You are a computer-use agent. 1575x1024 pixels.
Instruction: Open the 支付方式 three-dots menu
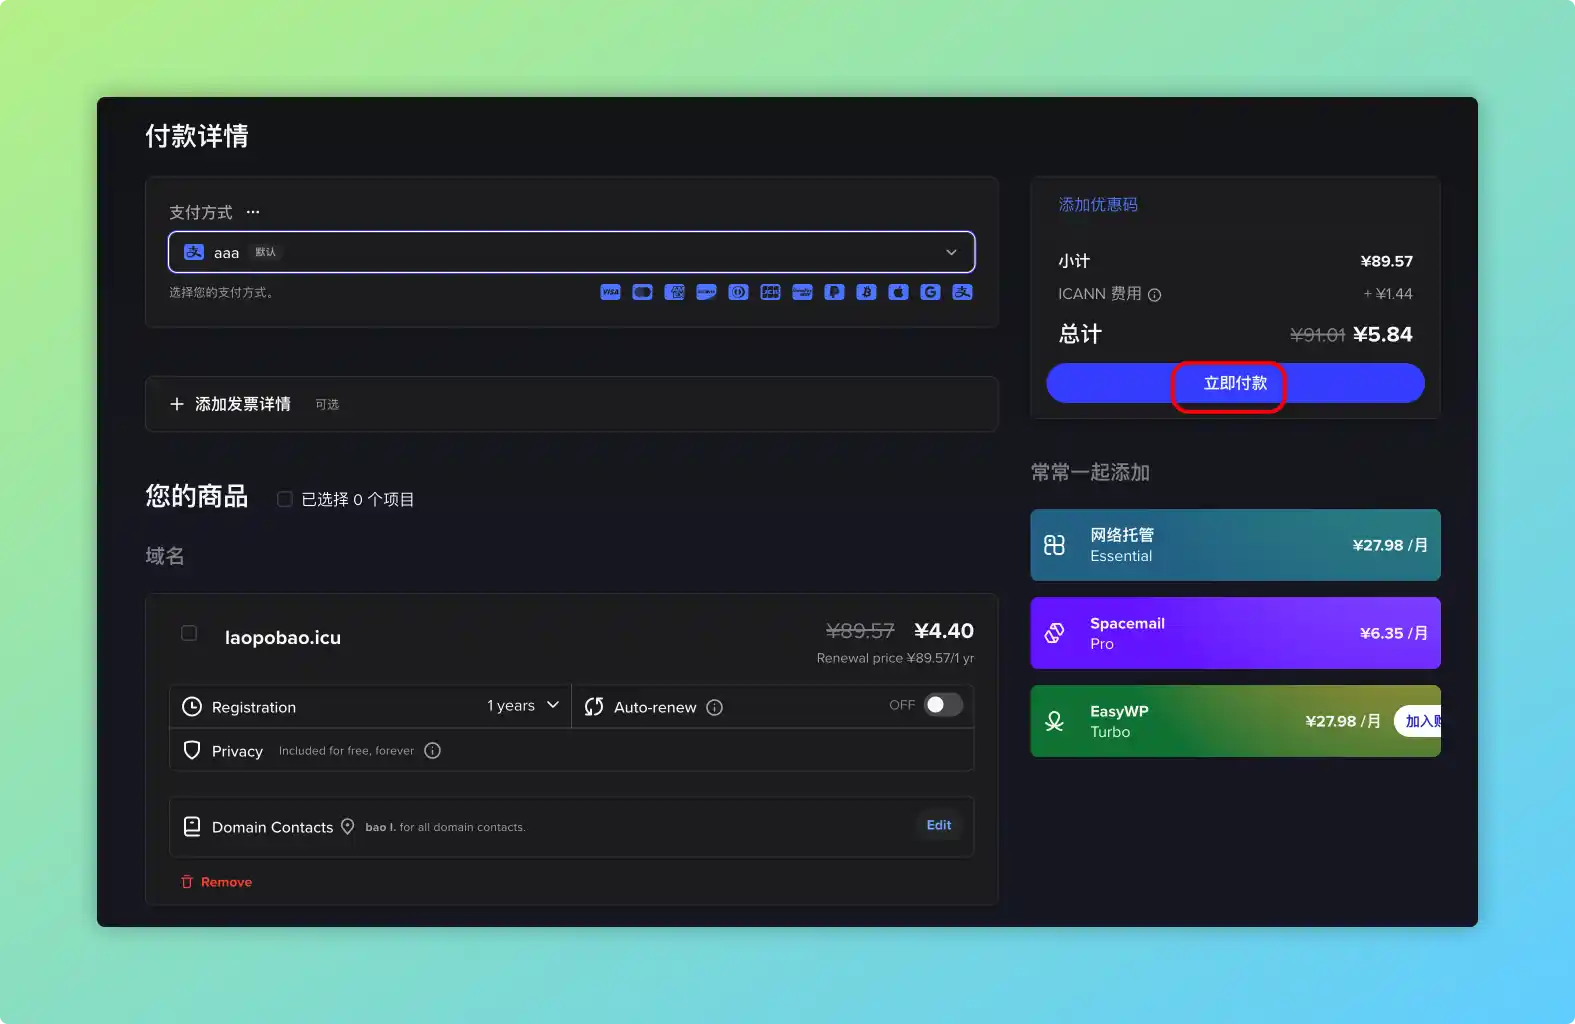(253, 212)
